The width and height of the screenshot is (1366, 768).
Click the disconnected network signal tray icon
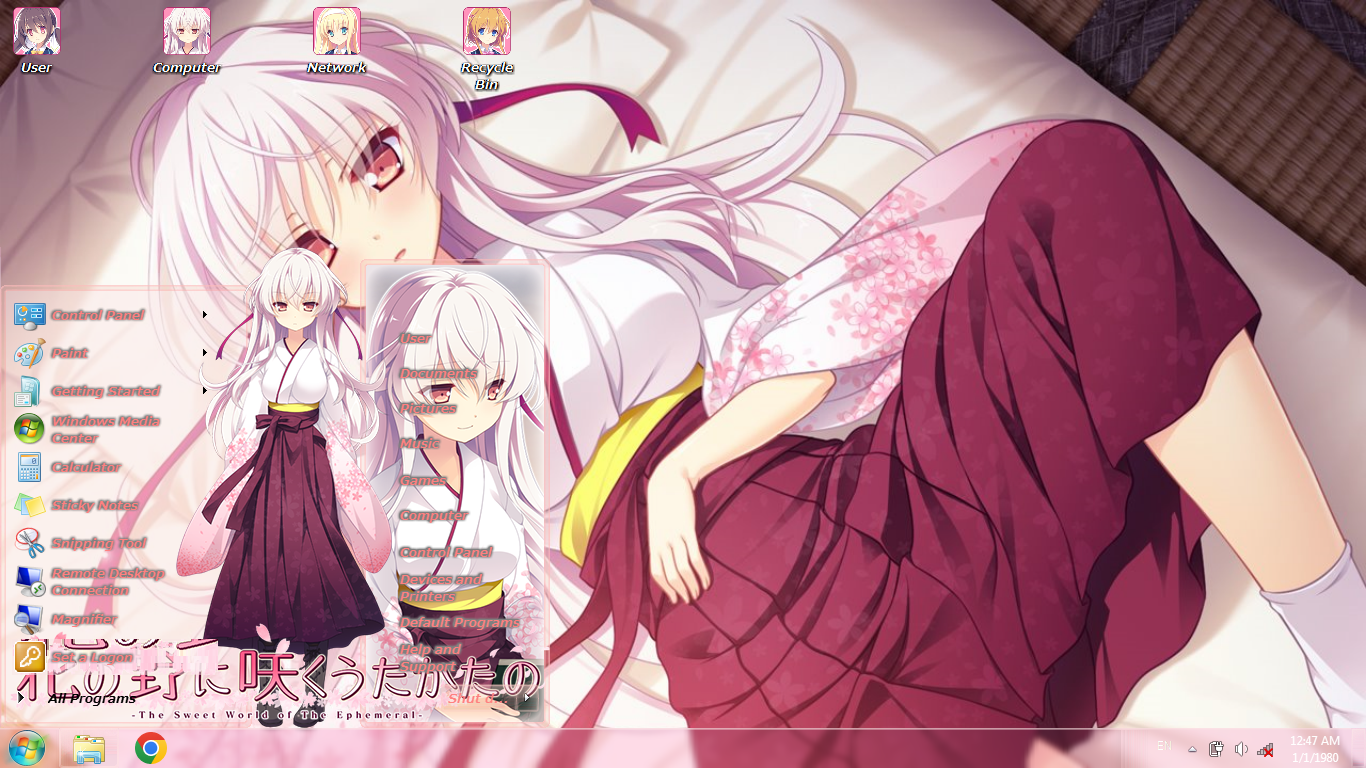point(1265,749)
